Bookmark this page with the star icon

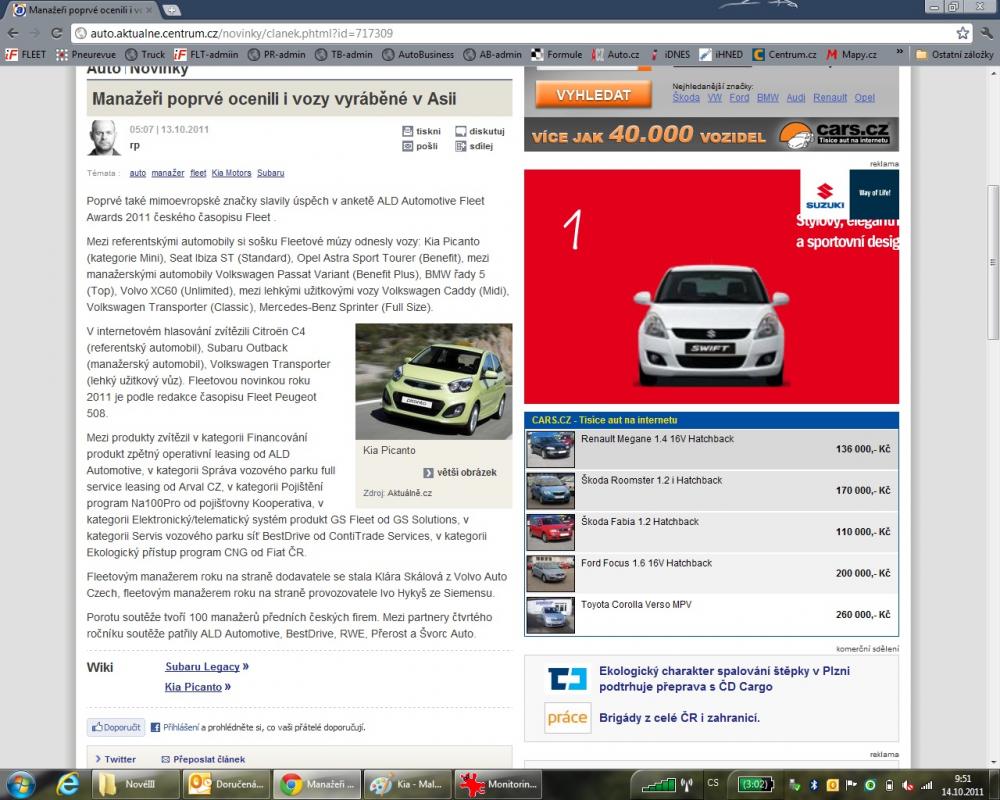point(962,33)
